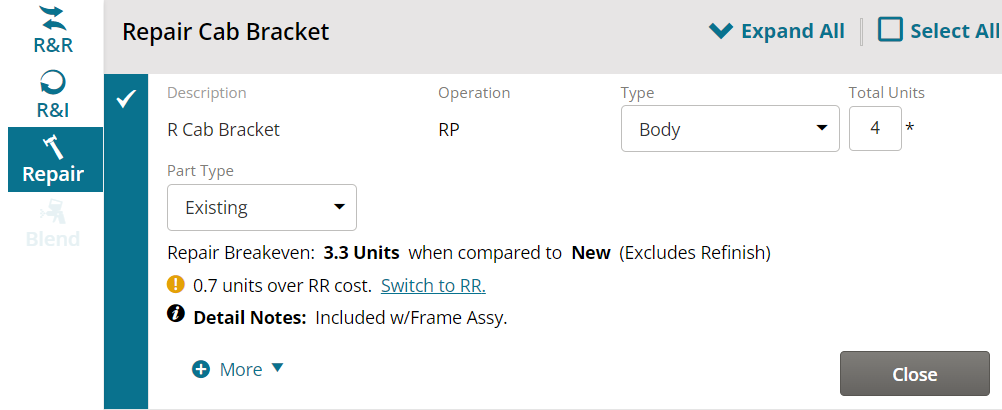1002x410 pixels.
Task: Click the Switch to RR link
Action: (x=433, y=285)
